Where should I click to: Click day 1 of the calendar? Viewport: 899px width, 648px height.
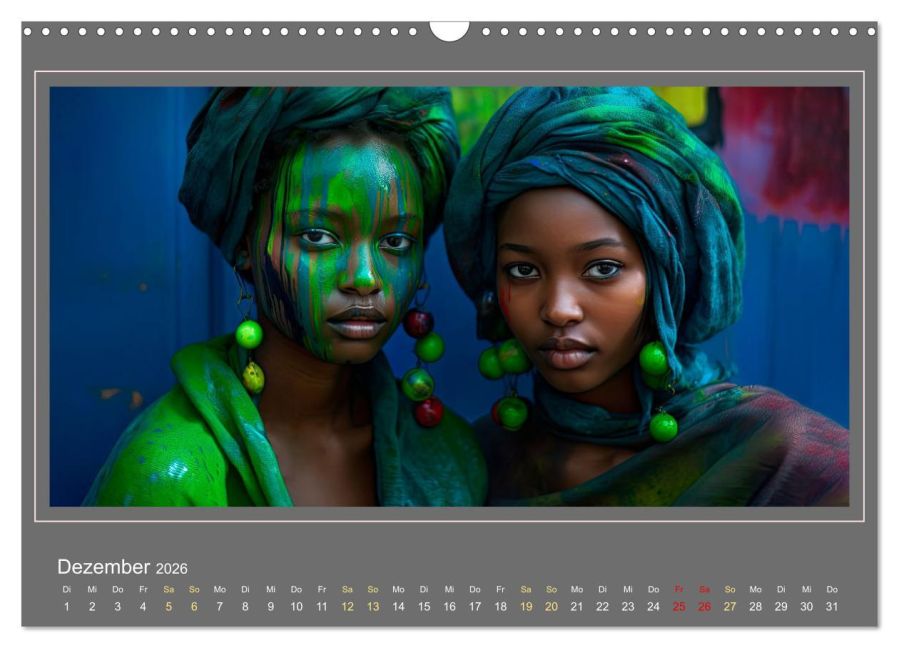click(x=67, y=606)
